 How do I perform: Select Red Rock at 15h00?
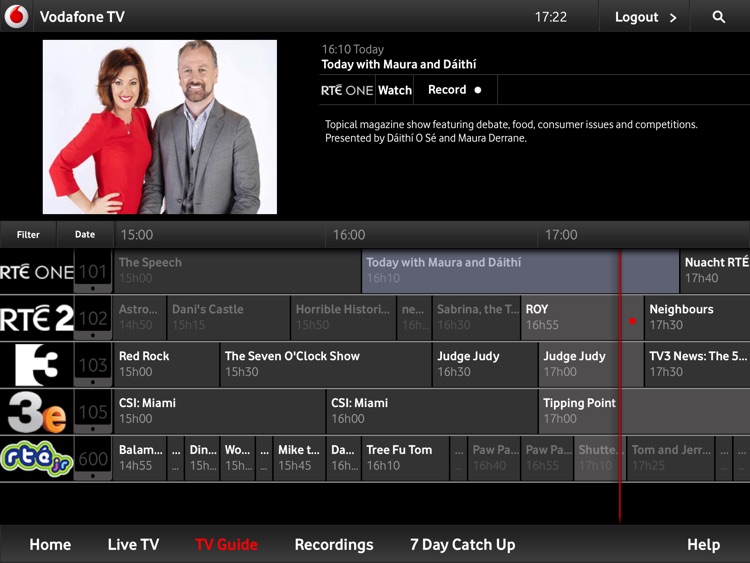[166, 365]
